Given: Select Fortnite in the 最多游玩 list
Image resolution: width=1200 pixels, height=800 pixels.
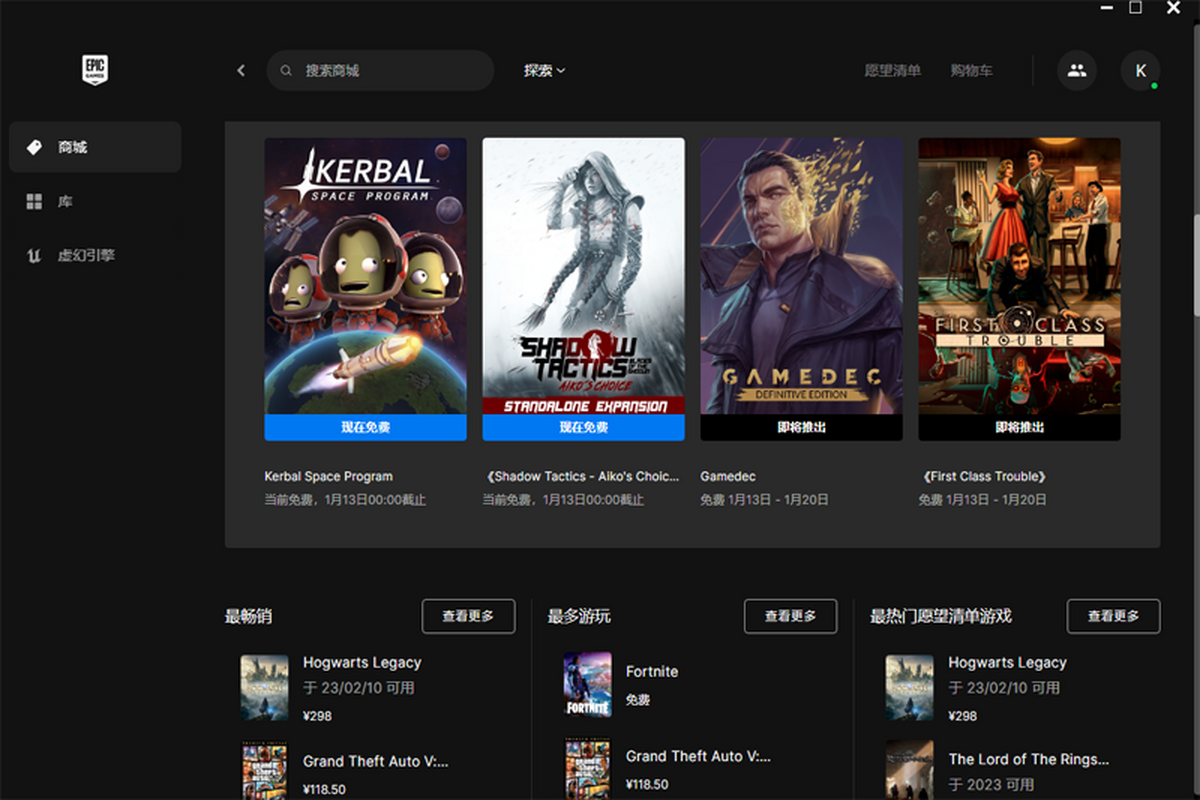Looking at the screenshot, I should pyautogui.click(x=651, y=672).
